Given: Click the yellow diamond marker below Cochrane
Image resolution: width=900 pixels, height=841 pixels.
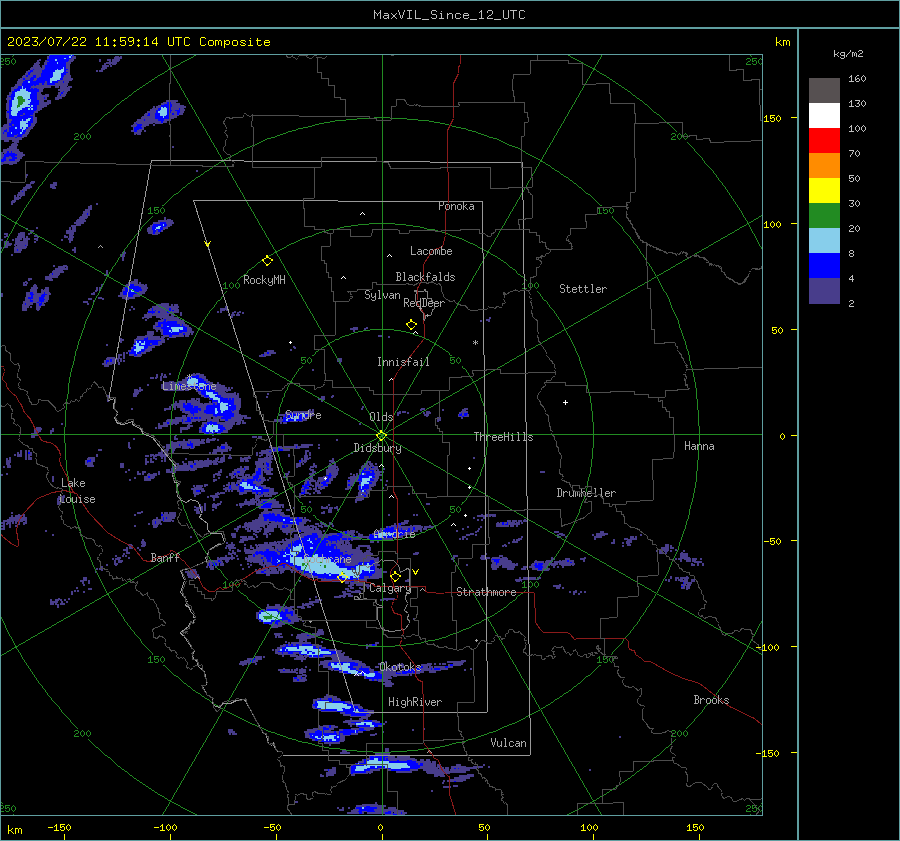Looking at the screenshot, I should (x=342, y=577).
